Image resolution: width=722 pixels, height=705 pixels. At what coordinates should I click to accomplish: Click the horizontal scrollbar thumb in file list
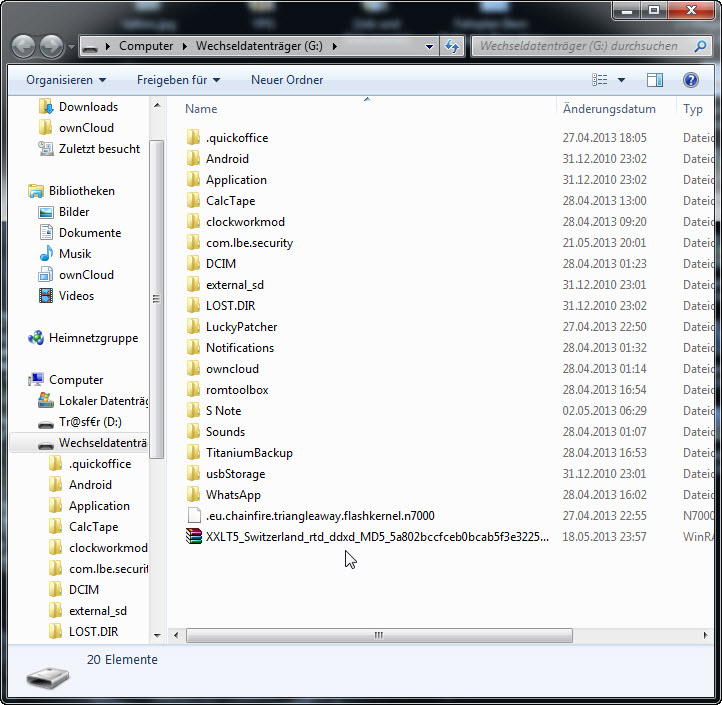tap(379, 635)
